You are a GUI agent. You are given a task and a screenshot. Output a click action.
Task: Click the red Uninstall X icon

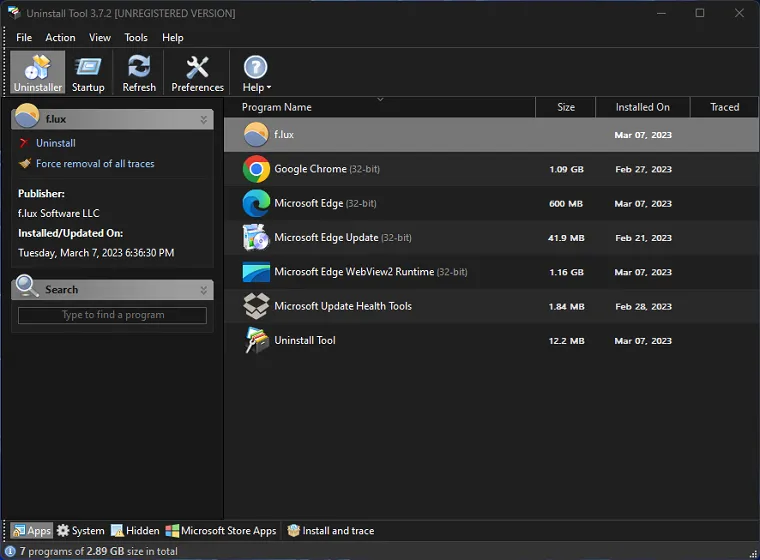[x=24, y=143]
